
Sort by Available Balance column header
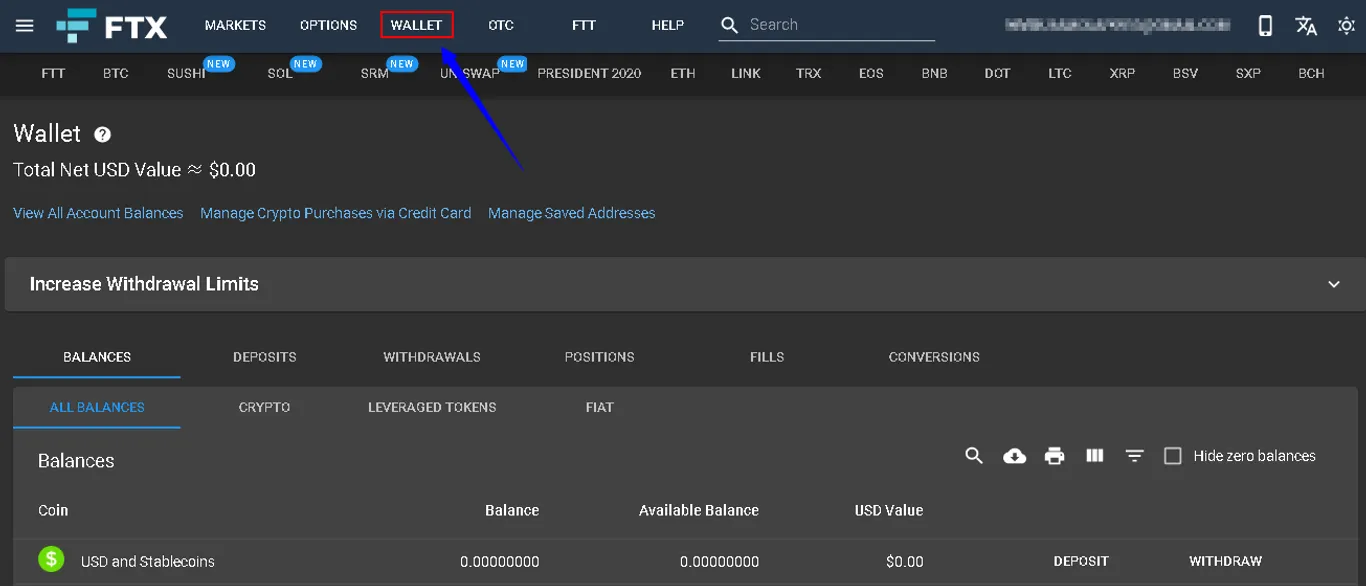pyautogui.click(x=699, y=510)
